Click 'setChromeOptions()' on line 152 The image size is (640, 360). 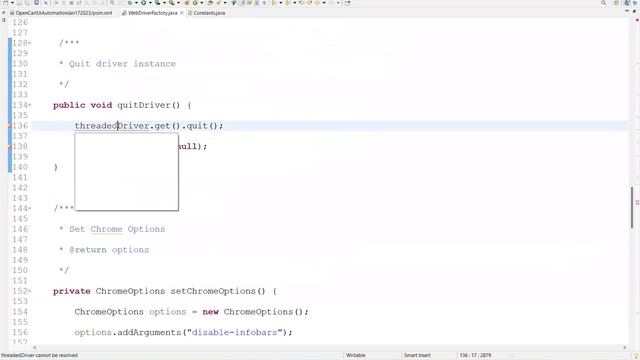coord(218,291)
